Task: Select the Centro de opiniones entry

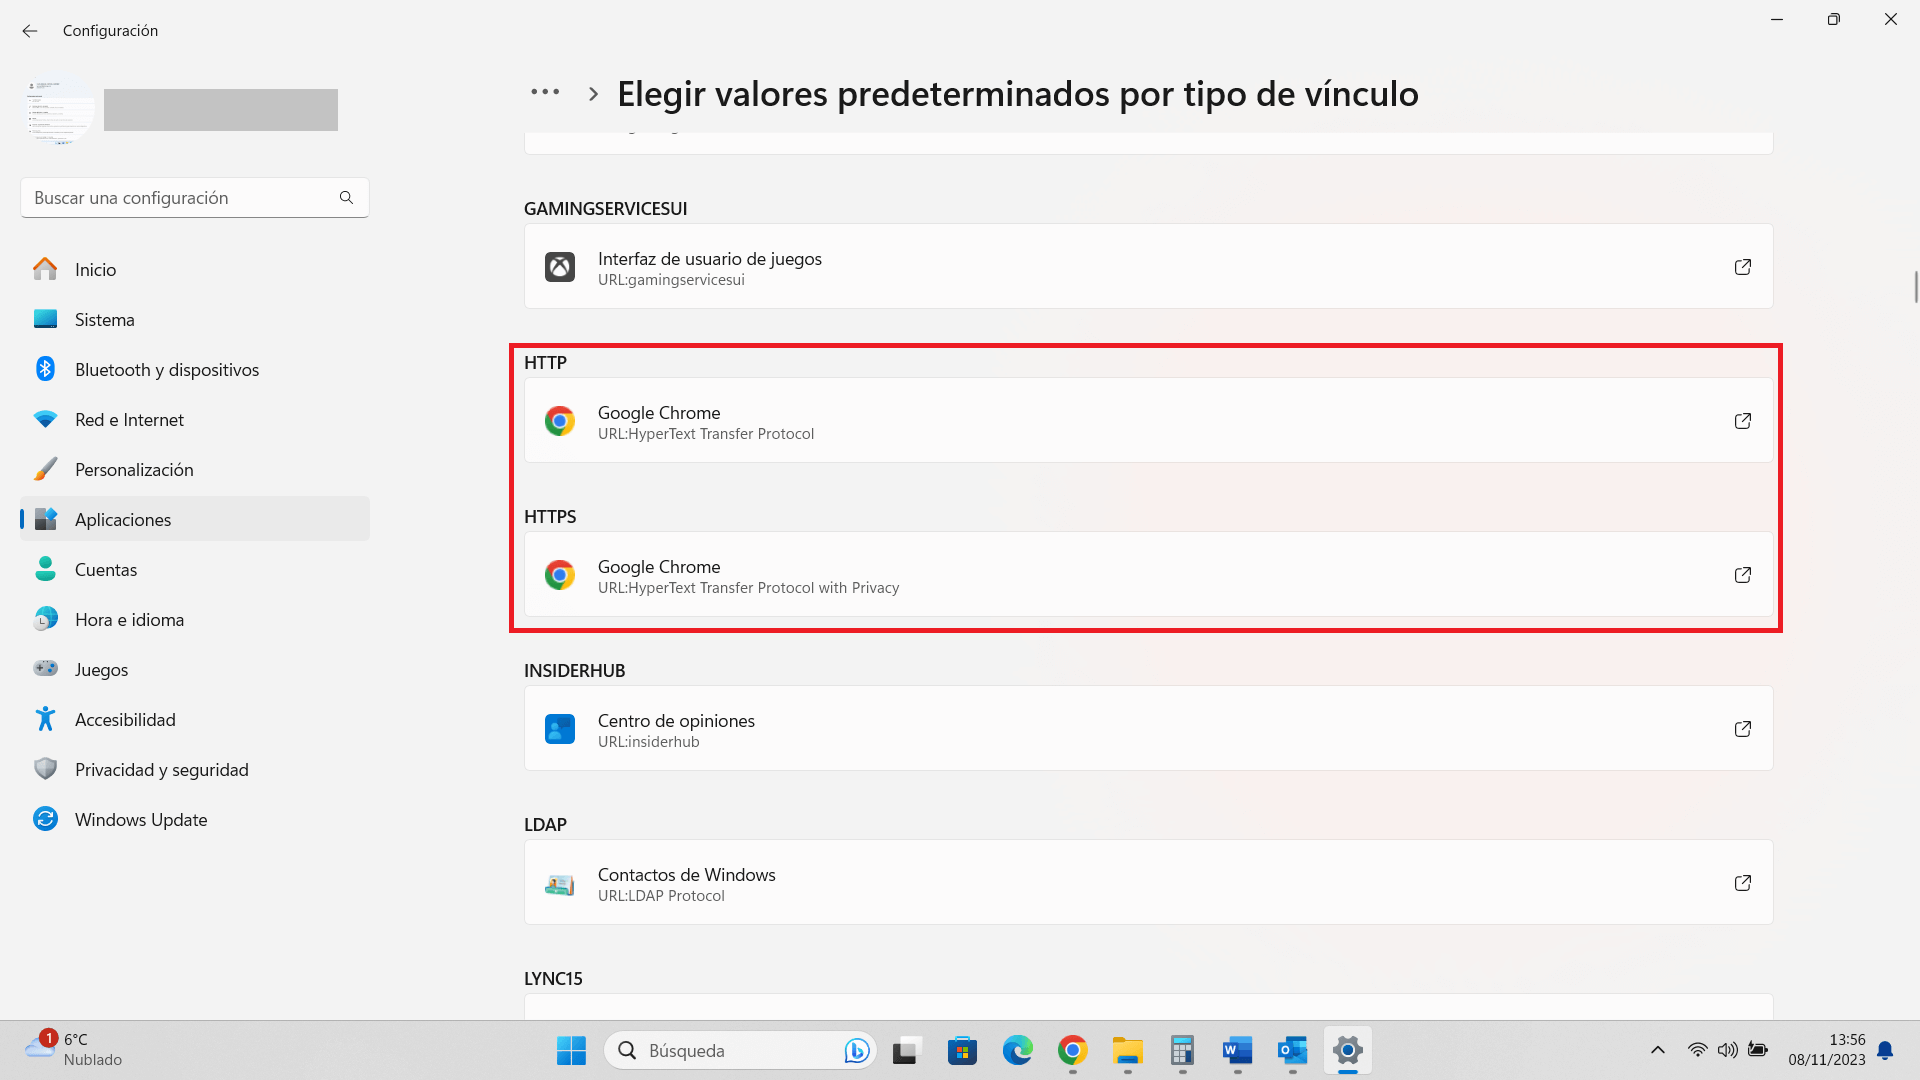Action: [1148, 728]
